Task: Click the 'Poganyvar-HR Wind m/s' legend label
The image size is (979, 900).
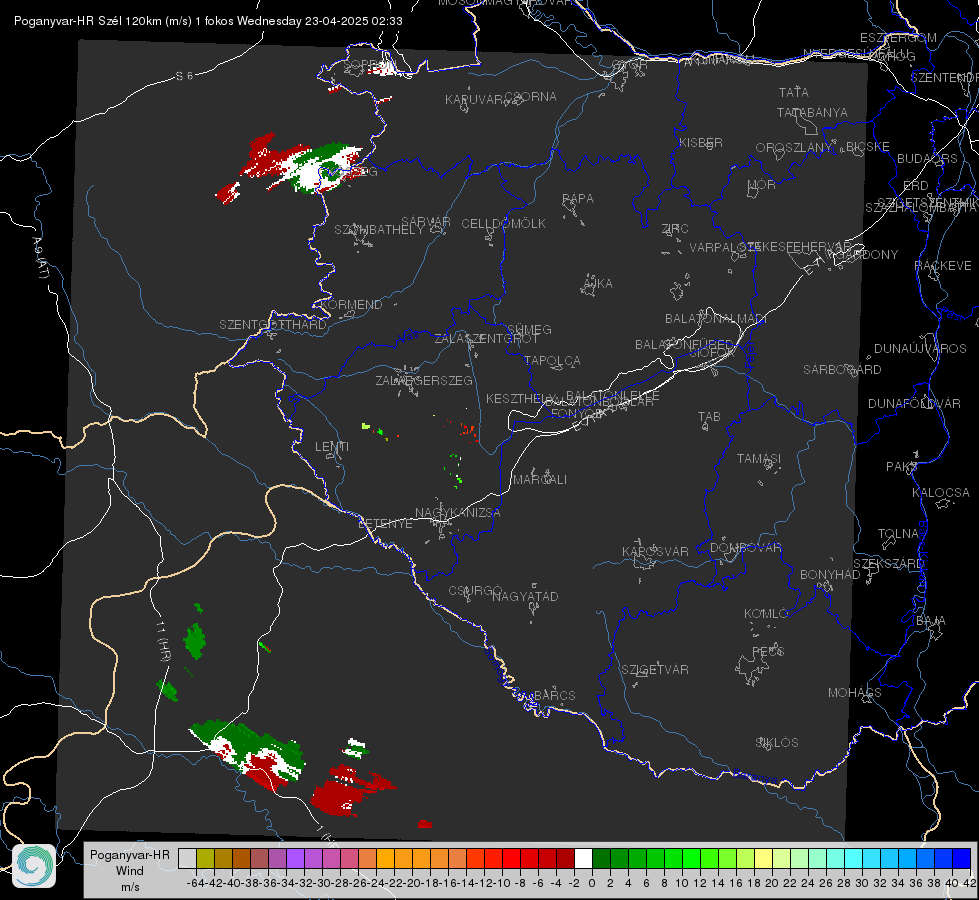Action: click(x=130, y=871)
